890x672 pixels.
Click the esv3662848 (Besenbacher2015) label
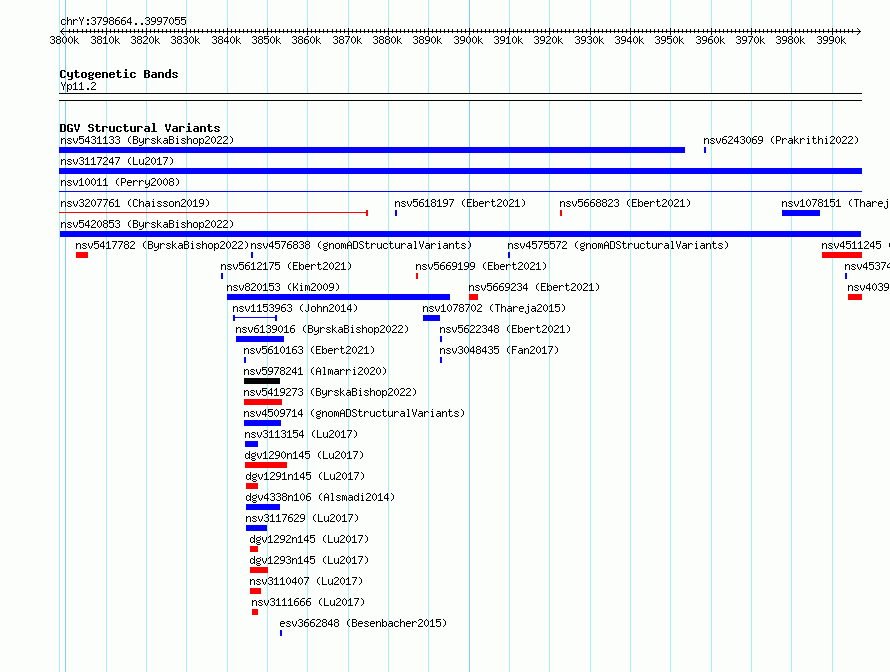[x=363, y=623]
